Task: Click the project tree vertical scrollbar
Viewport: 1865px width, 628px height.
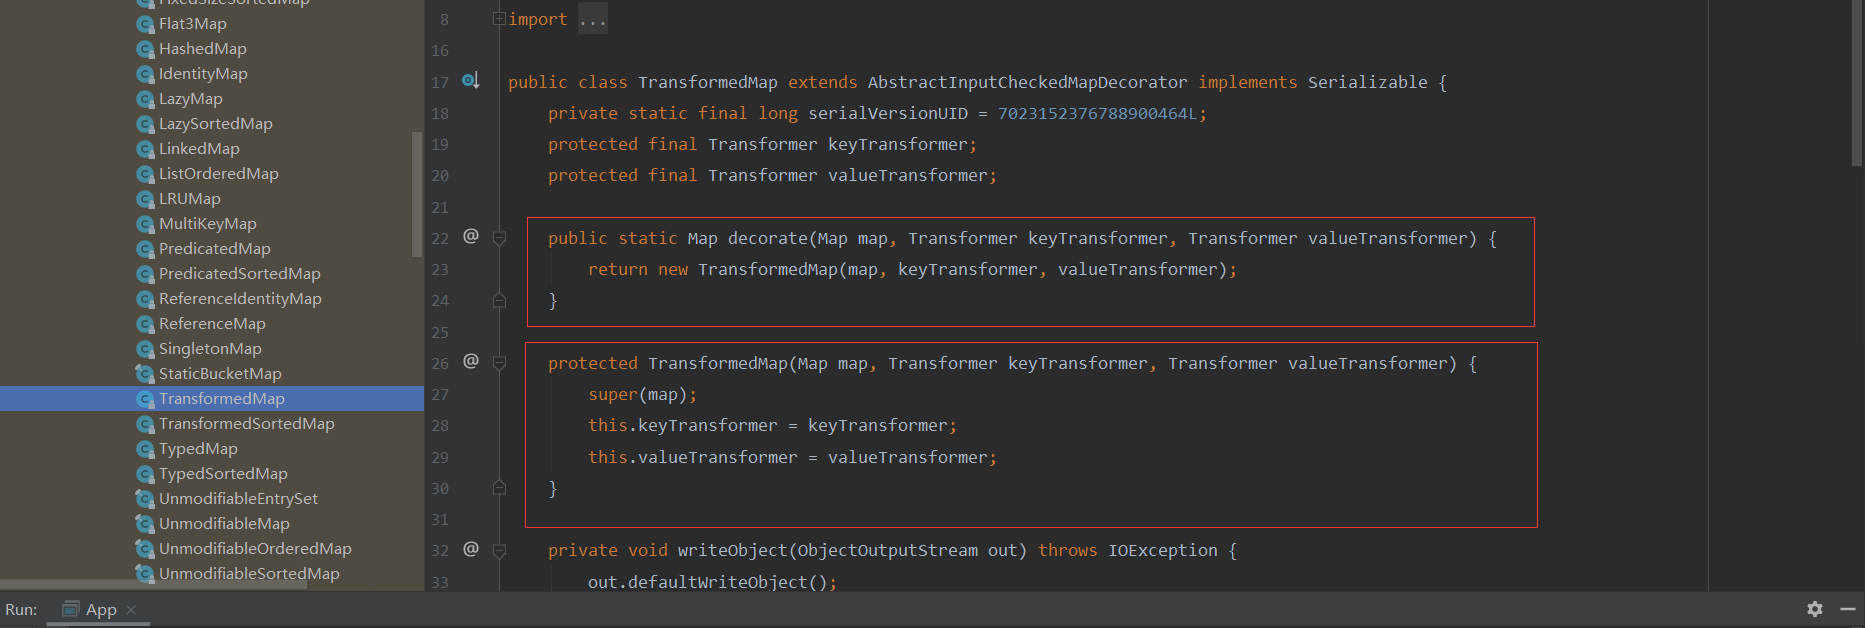Action: (417, 194)
